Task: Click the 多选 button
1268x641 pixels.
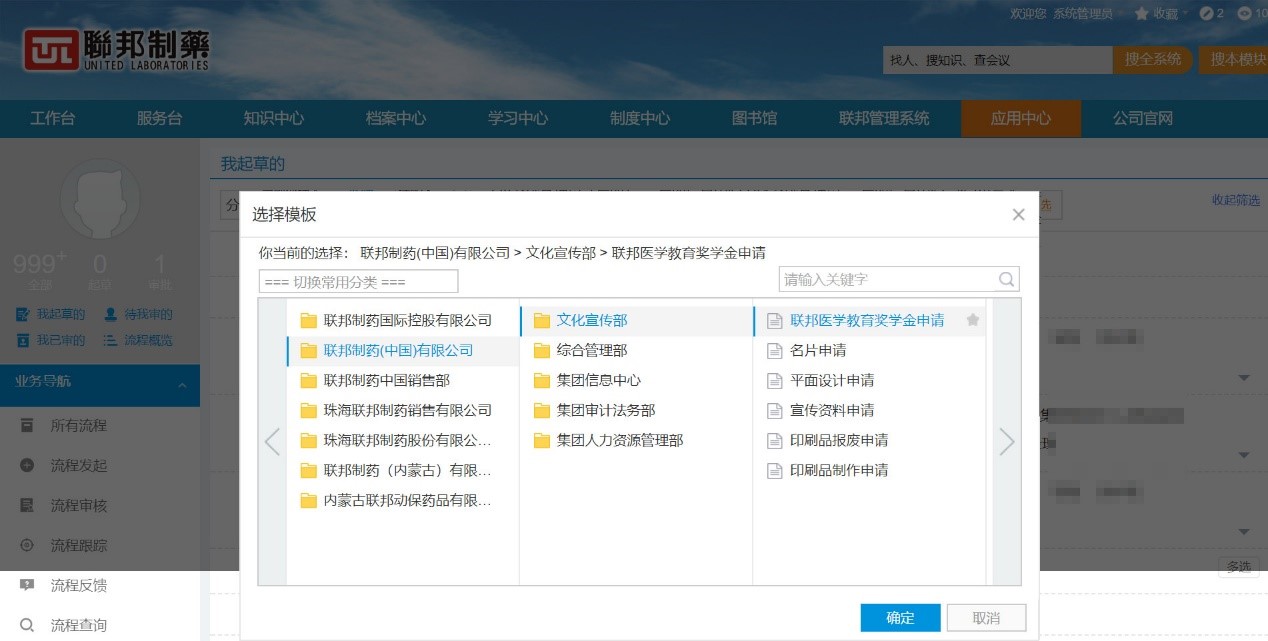Action: tap(1238, 567)
